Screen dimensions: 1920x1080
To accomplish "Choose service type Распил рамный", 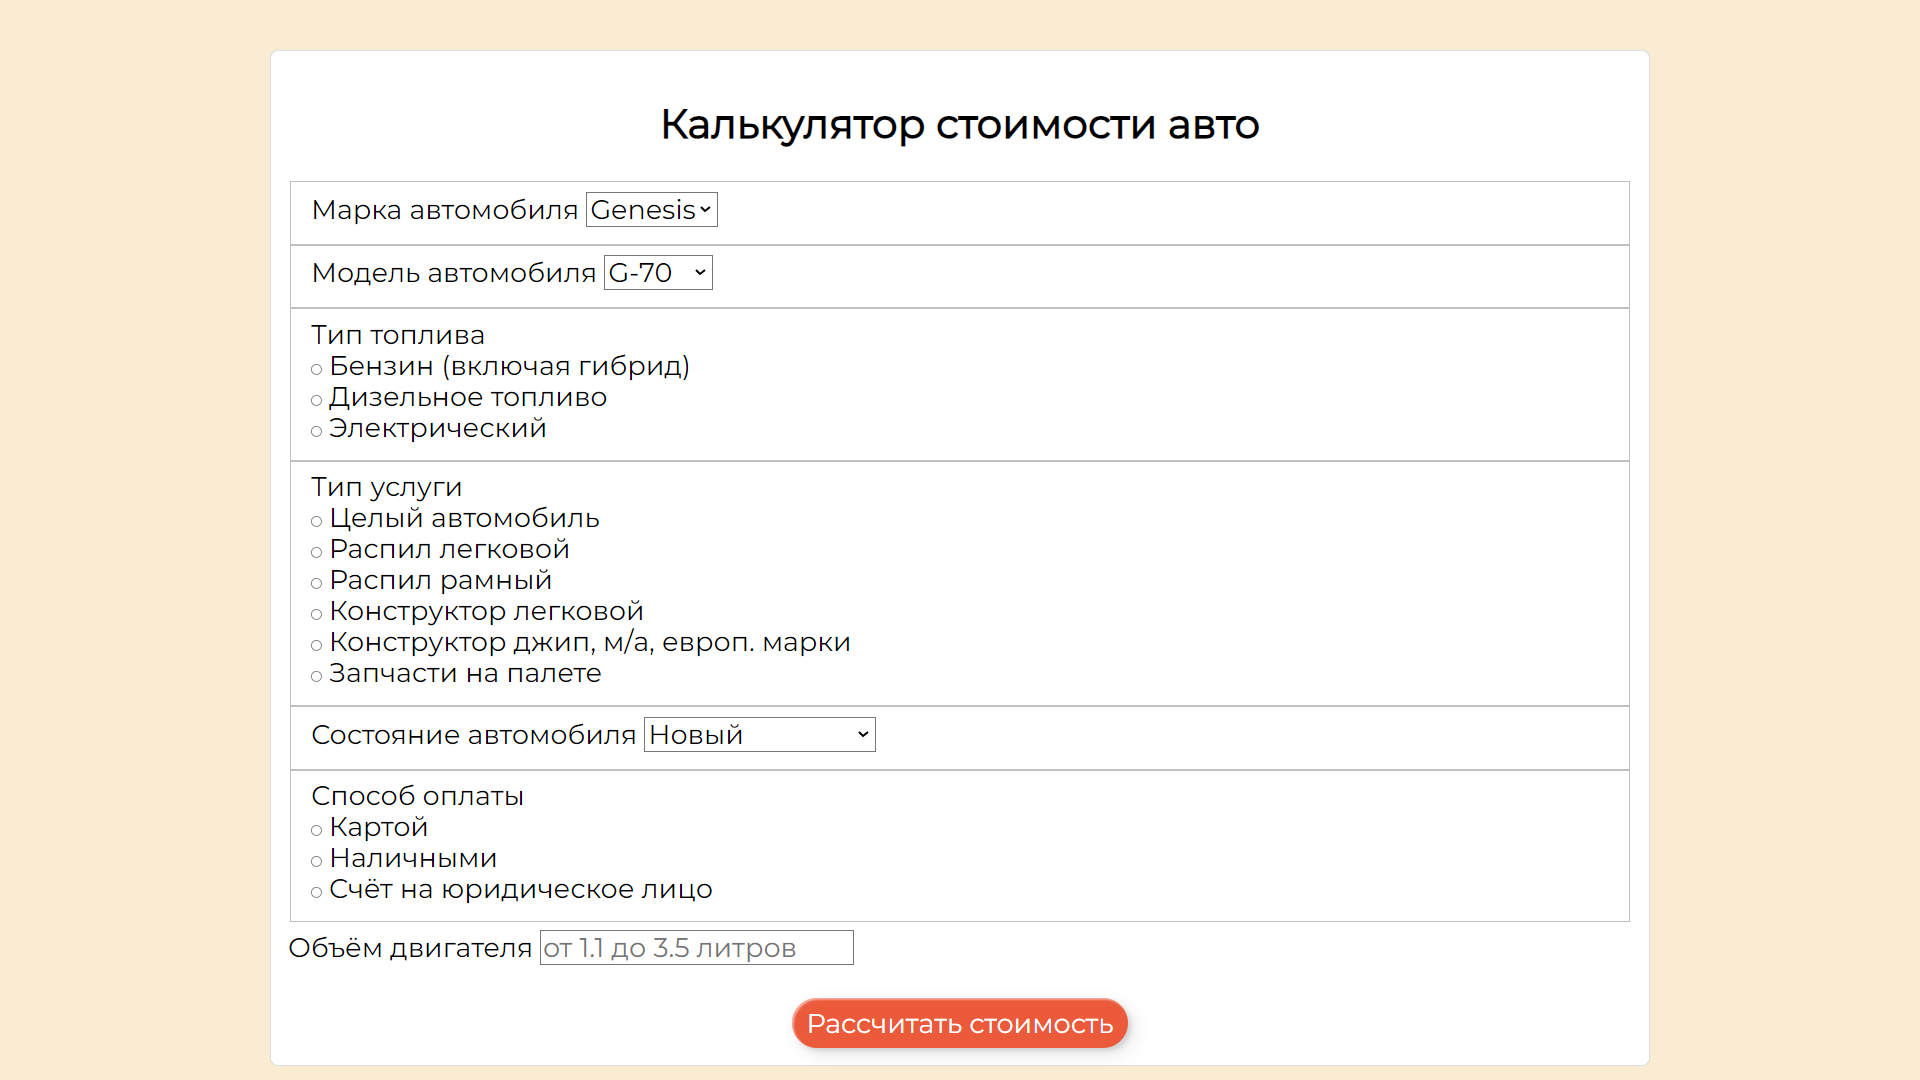I will (317, 583).
